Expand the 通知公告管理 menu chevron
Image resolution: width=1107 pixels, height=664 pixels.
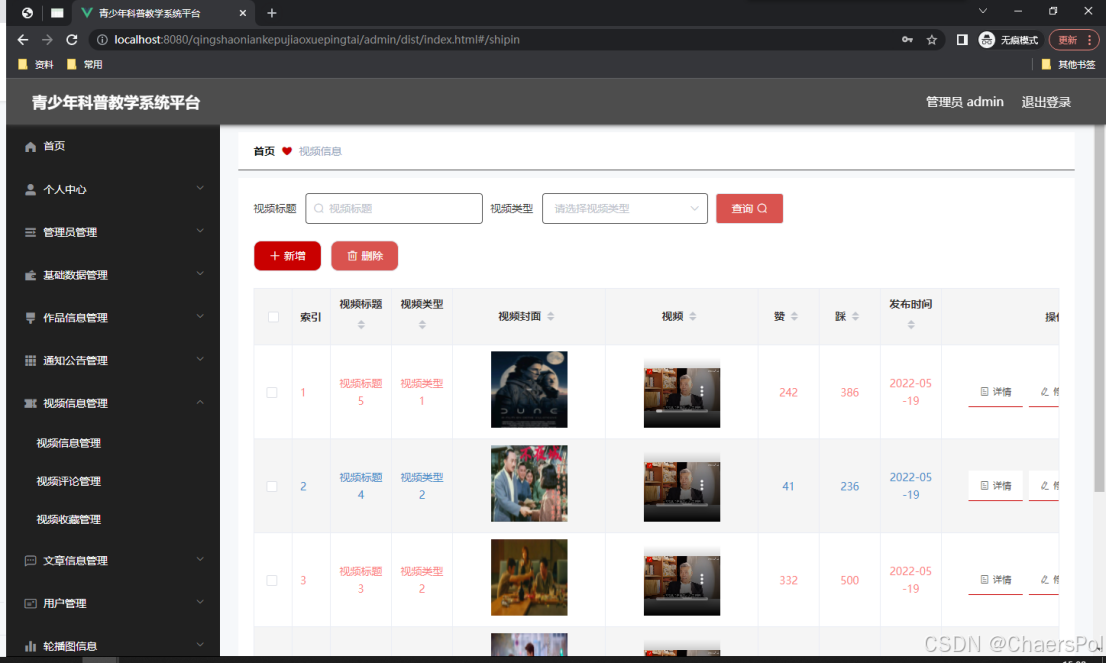click(200, 359)
